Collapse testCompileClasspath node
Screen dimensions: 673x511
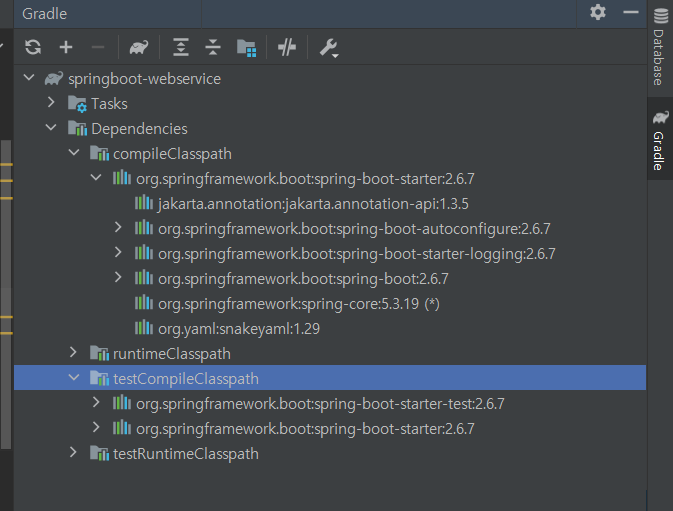[x=74, y=378]
